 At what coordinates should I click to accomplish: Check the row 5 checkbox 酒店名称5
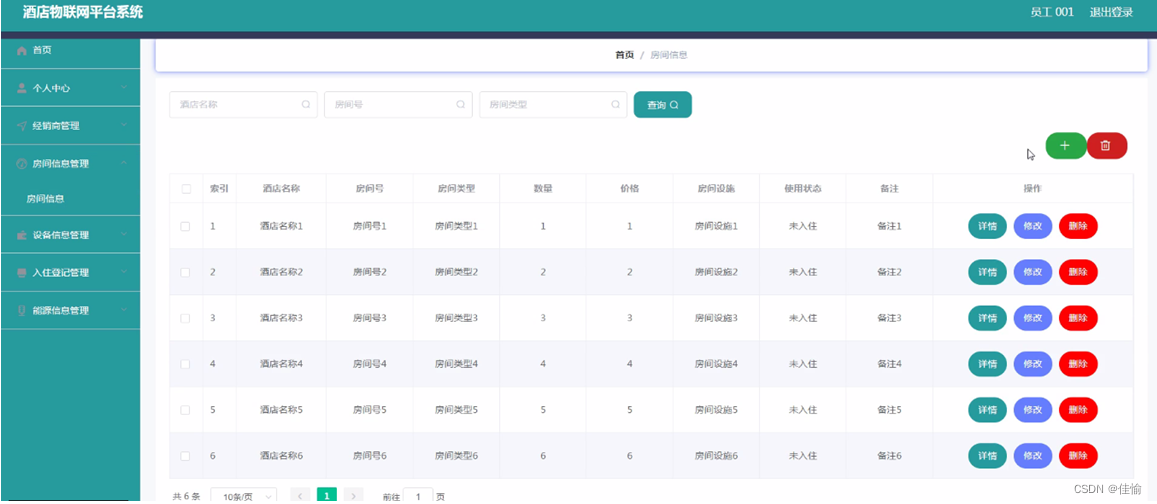(185, 410)
